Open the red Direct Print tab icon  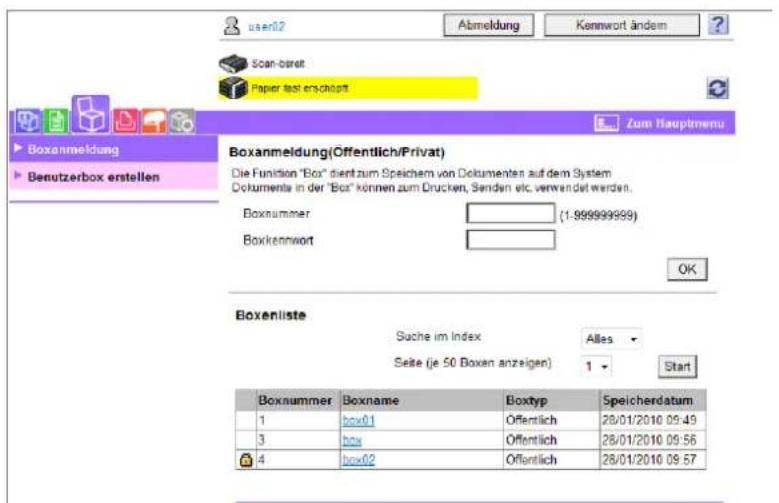click(x=126, y=121)
